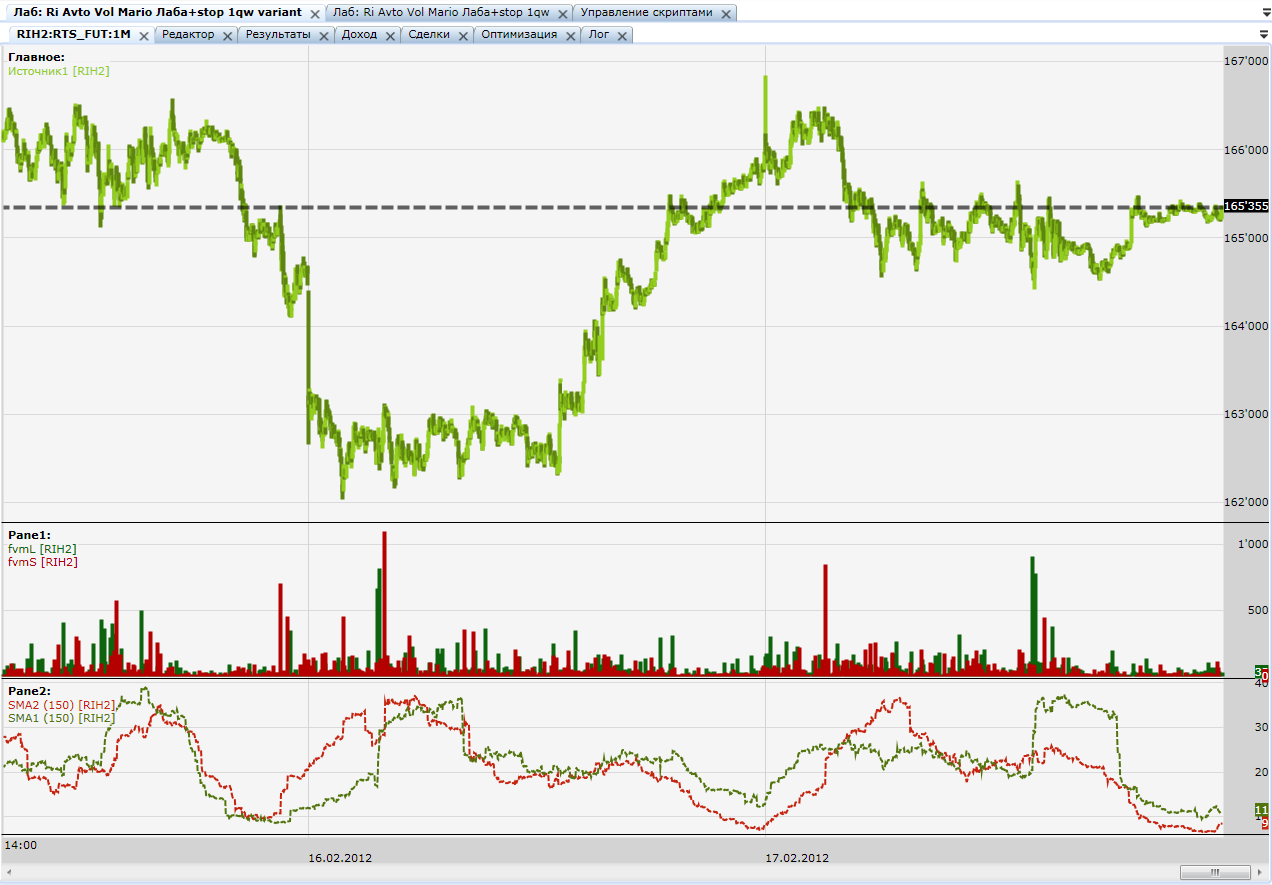1272x885 pixels.
Task: Close the second 'Лаба+stop 1qw' tab
Action: (563, 14)
